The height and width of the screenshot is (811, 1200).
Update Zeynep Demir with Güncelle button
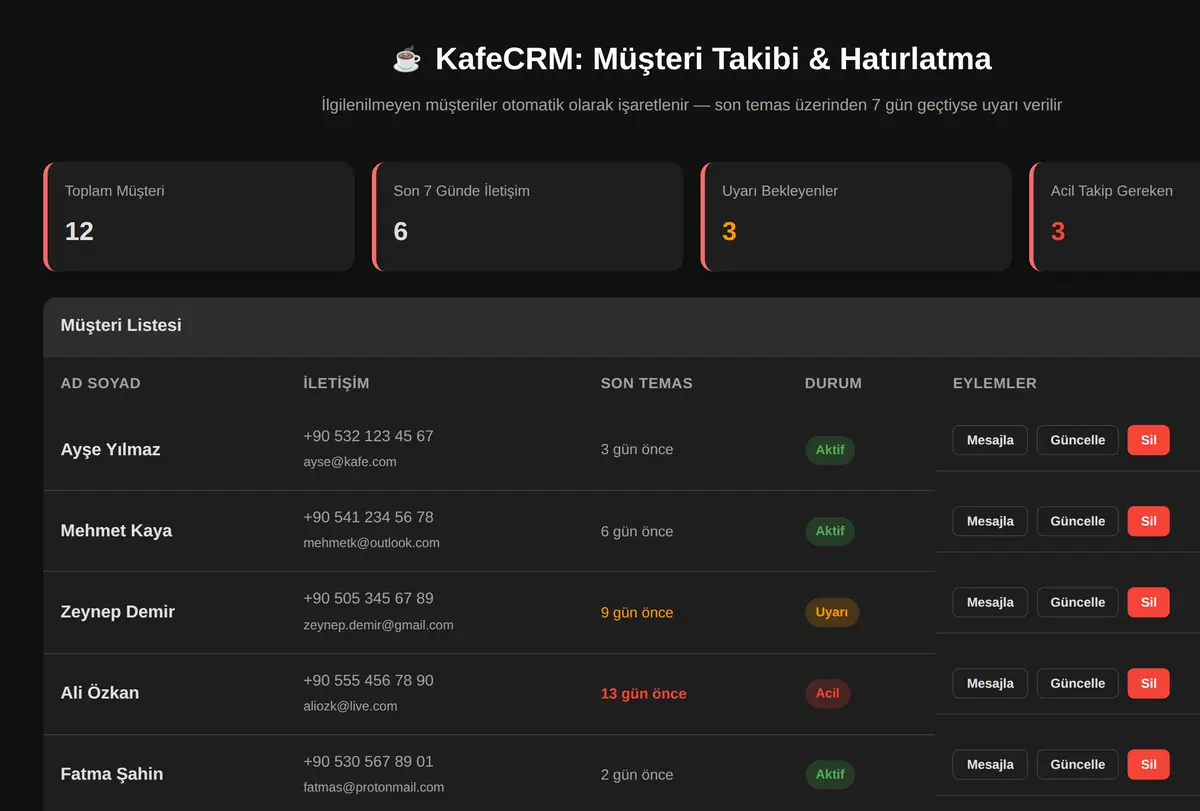pos(1077,602)
